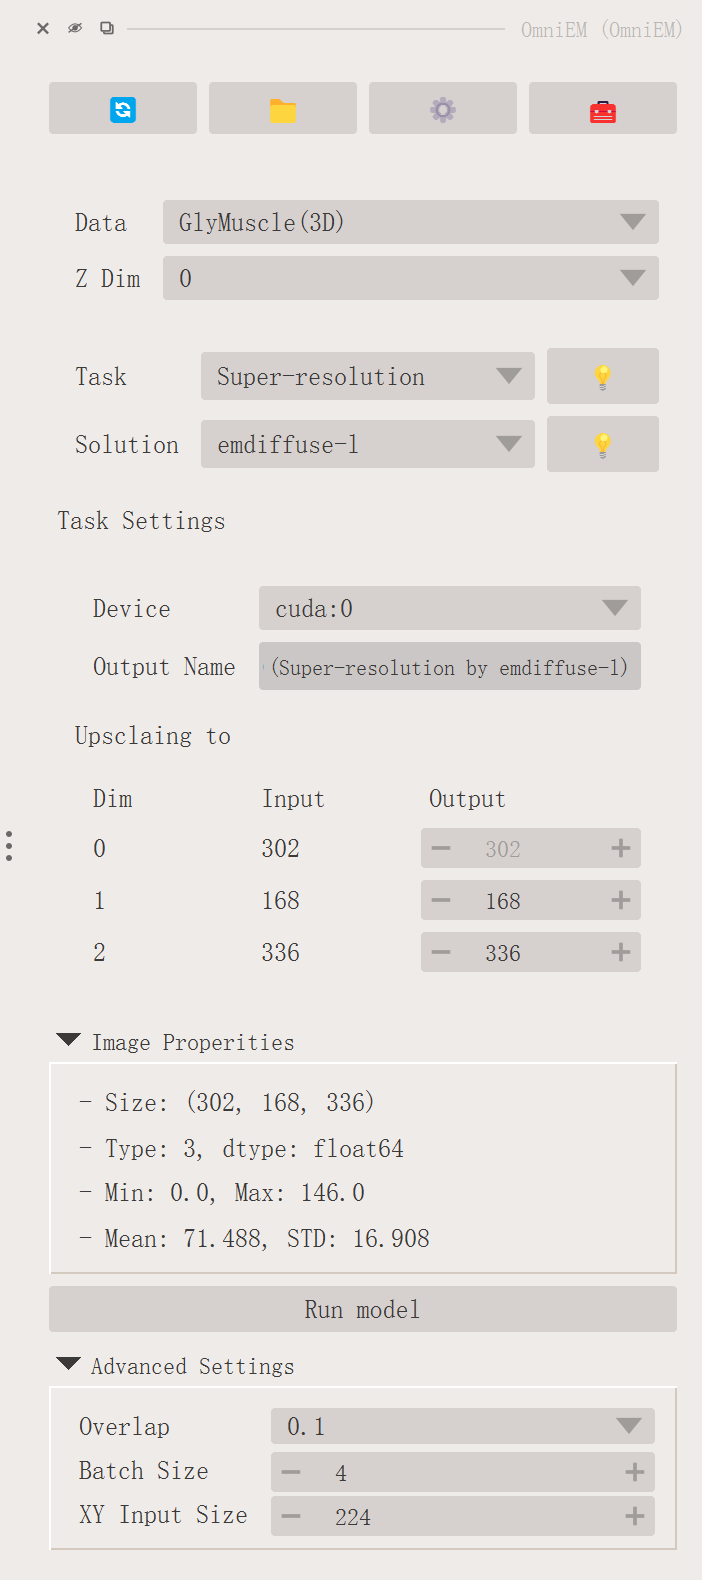
Task: Open settings via the gear icon
Action: 443,109
